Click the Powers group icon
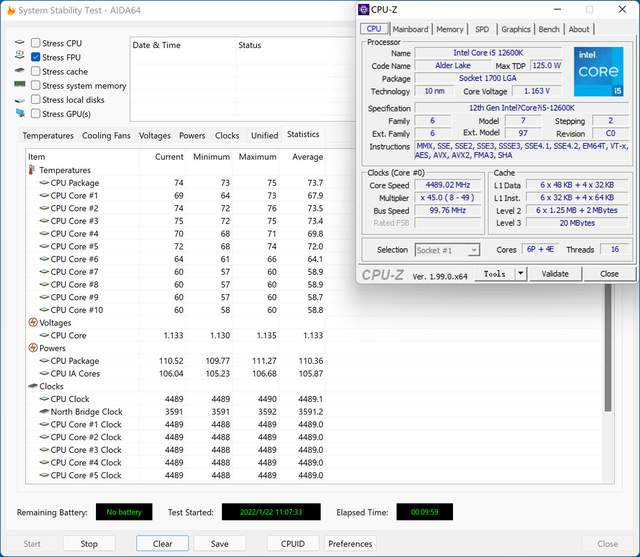640x557 pixels. (x=32, y=349)
